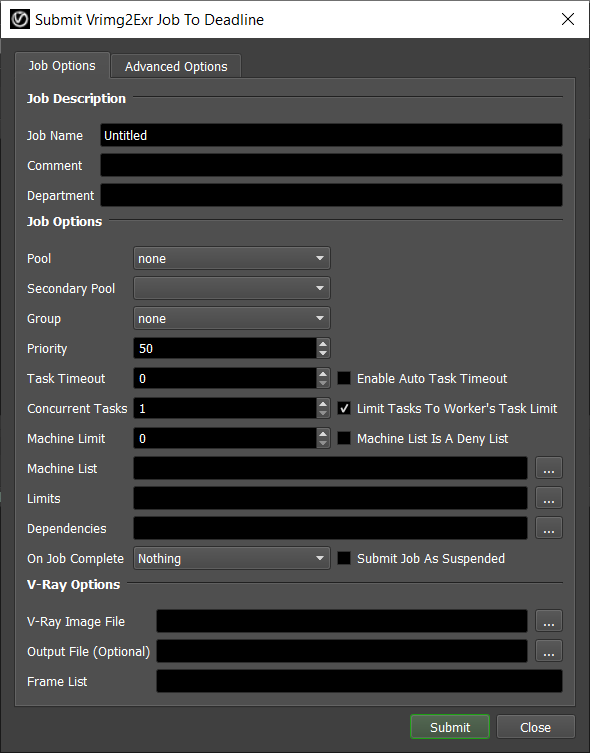
Task: Enable Auto Task Timeout checkbox
Action: tap(344, 378)
